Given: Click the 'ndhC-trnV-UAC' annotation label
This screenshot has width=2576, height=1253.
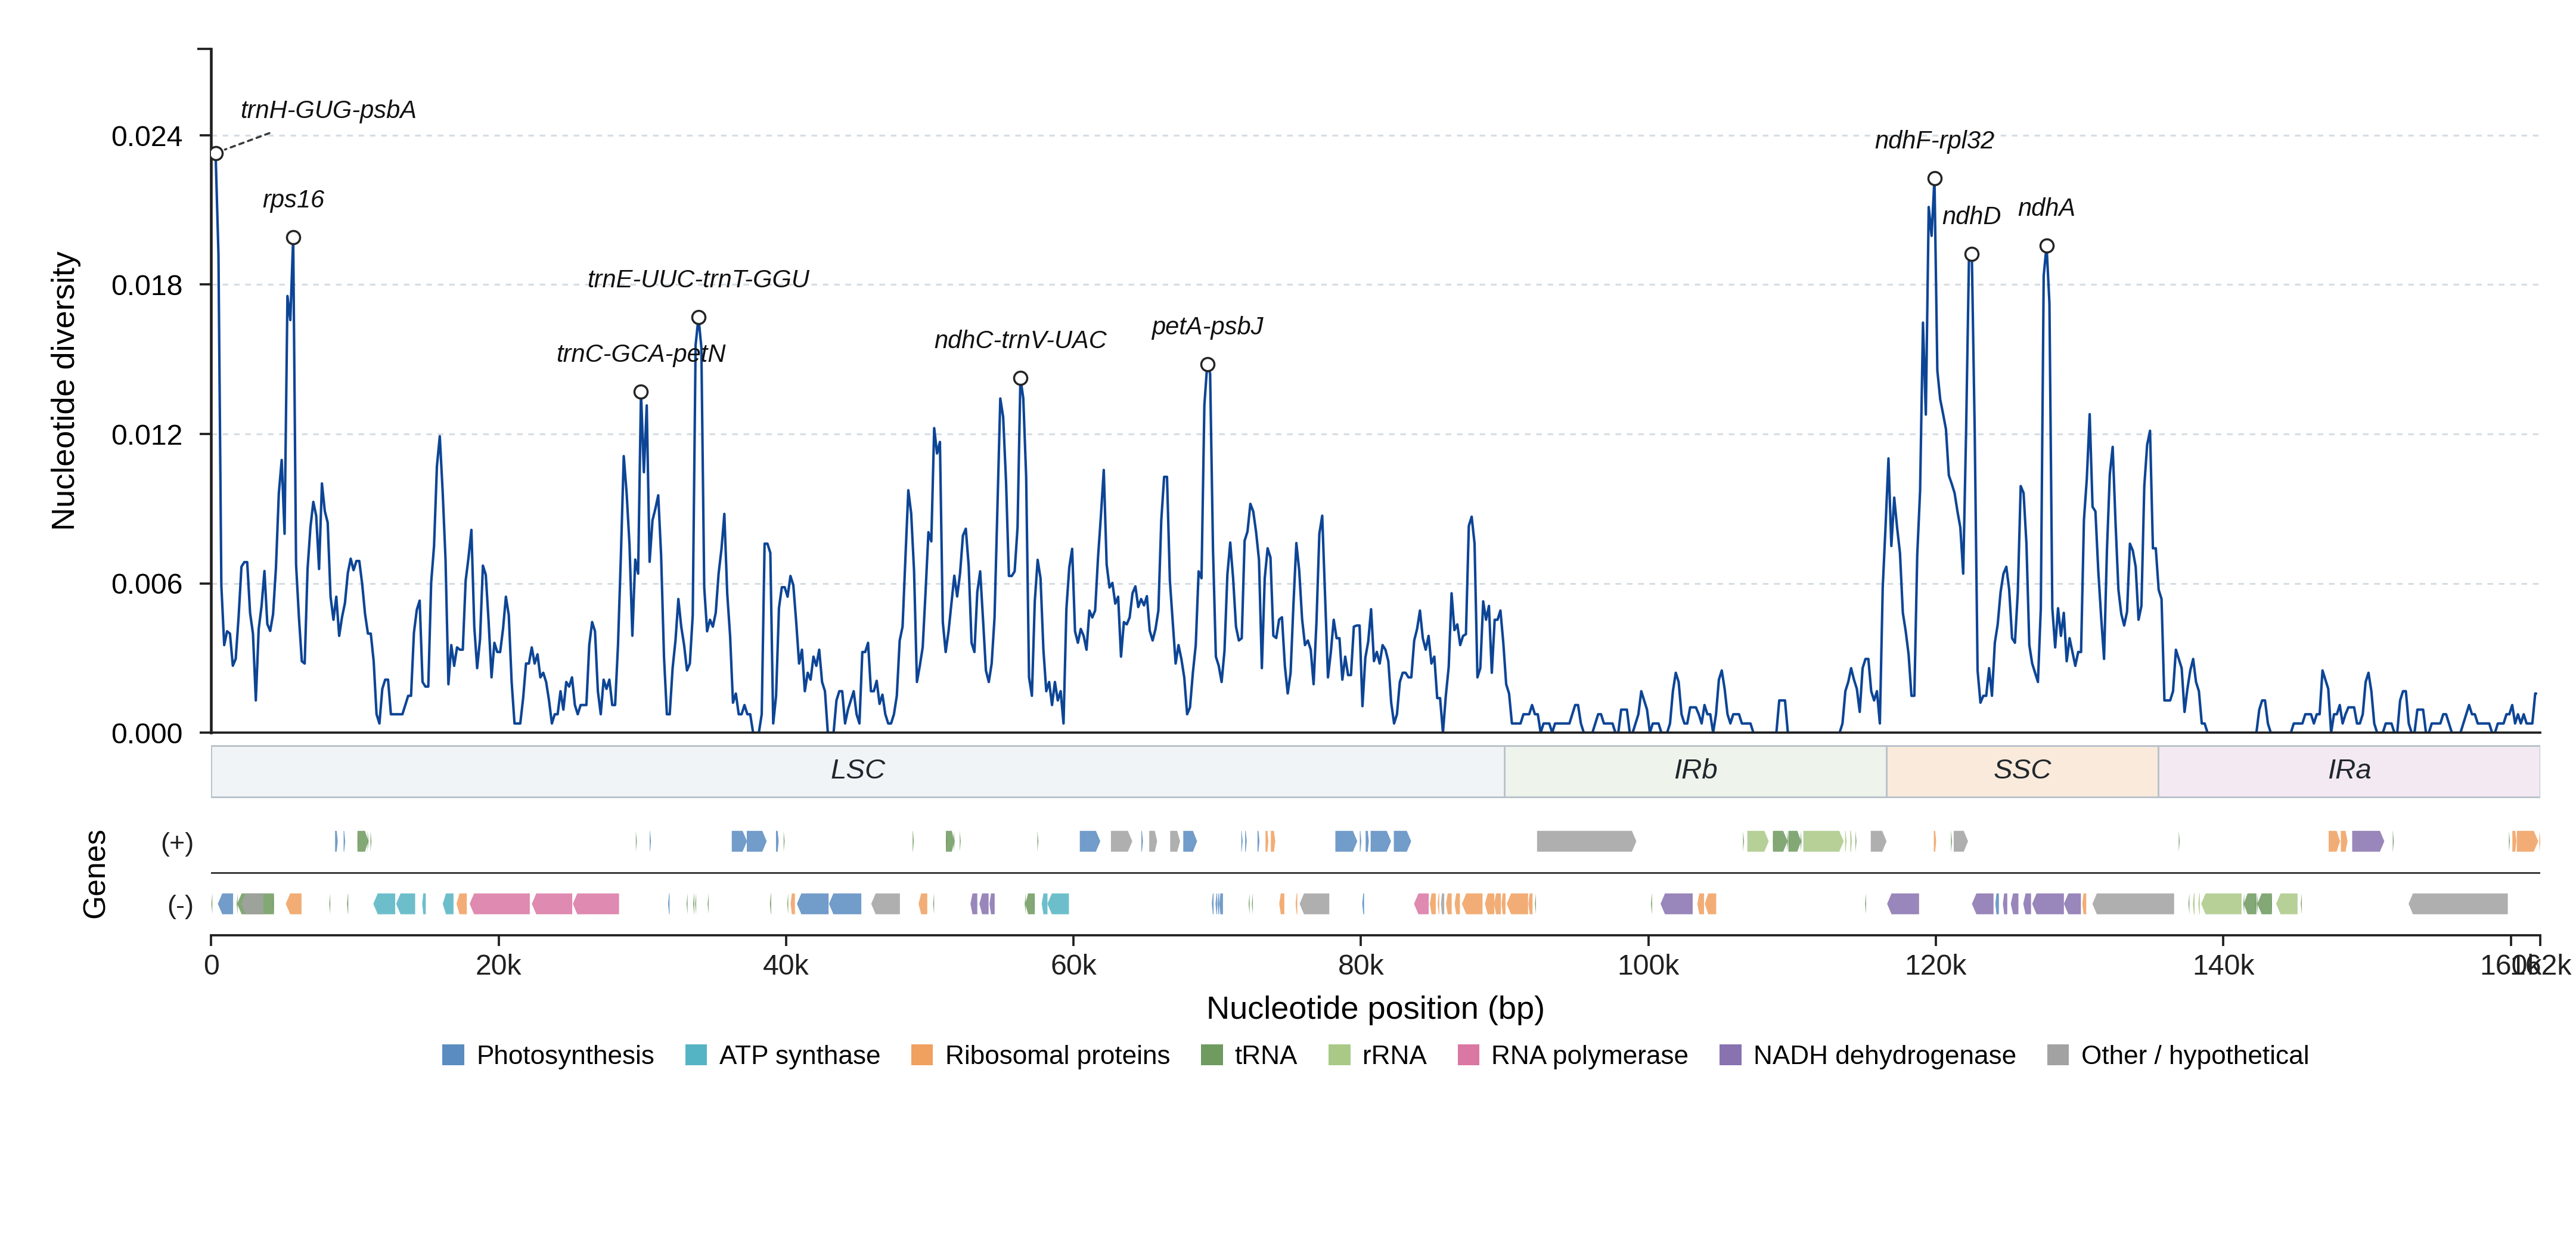Looking at the screenshot, I should click(1020, 340).
